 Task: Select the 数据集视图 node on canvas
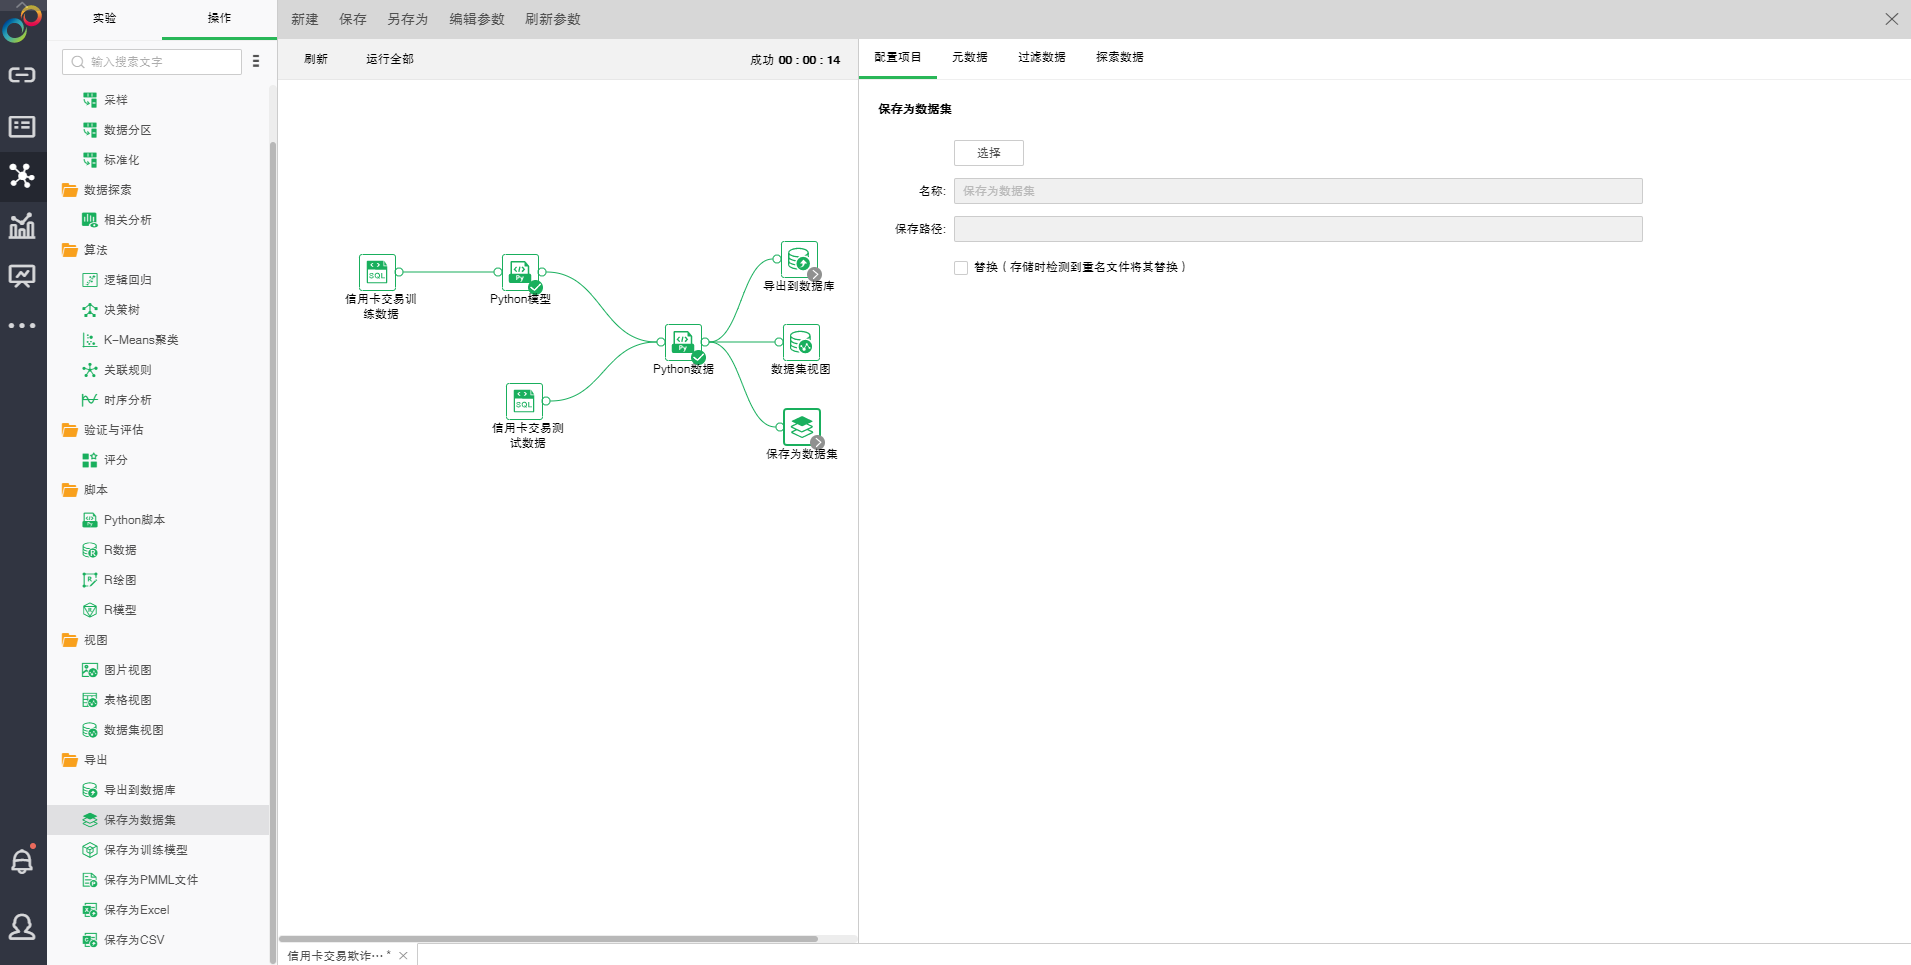(x=801, y=343)
